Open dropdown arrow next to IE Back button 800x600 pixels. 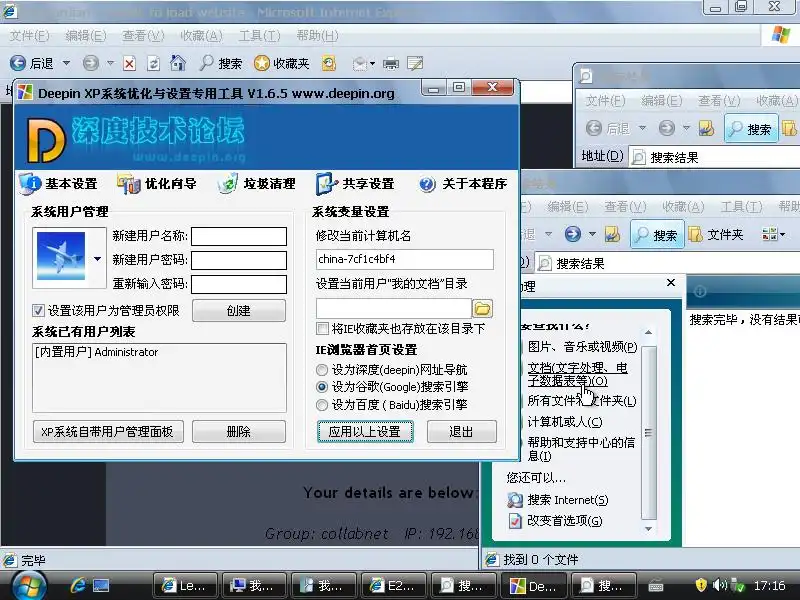coord(66,63)
